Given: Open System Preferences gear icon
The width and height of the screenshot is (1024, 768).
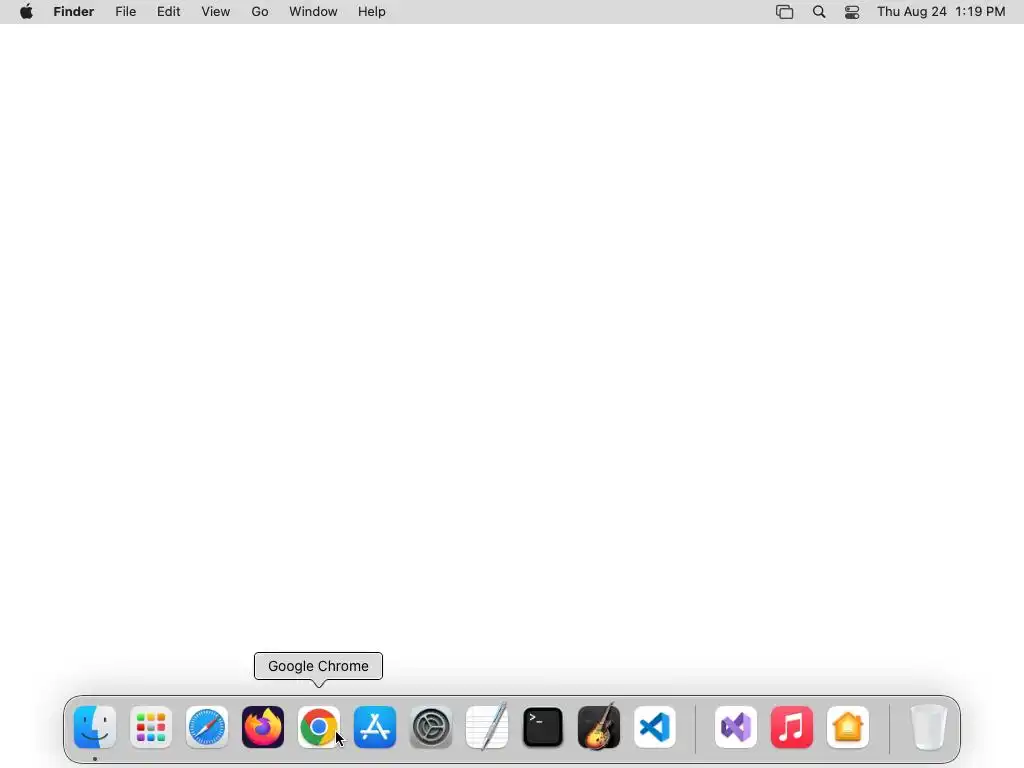Looking at the screenshot, I should 431,727.
